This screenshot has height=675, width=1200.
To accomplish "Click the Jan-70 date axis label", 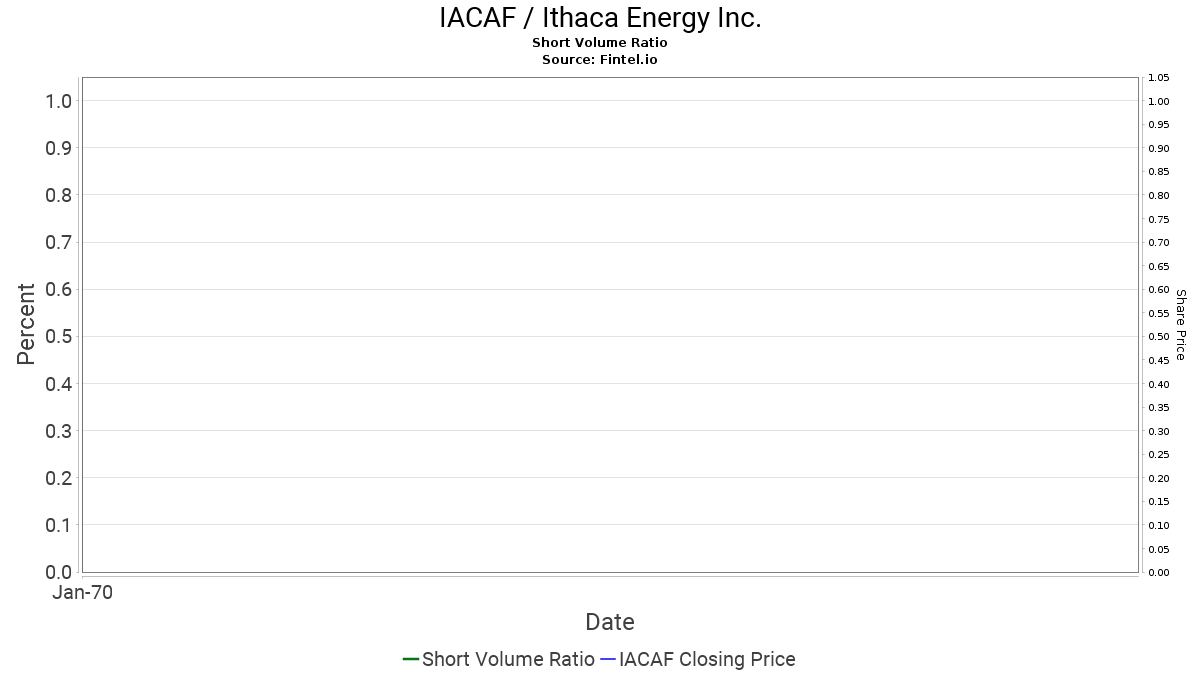I will pyautogui.click(x=82, y=593).
